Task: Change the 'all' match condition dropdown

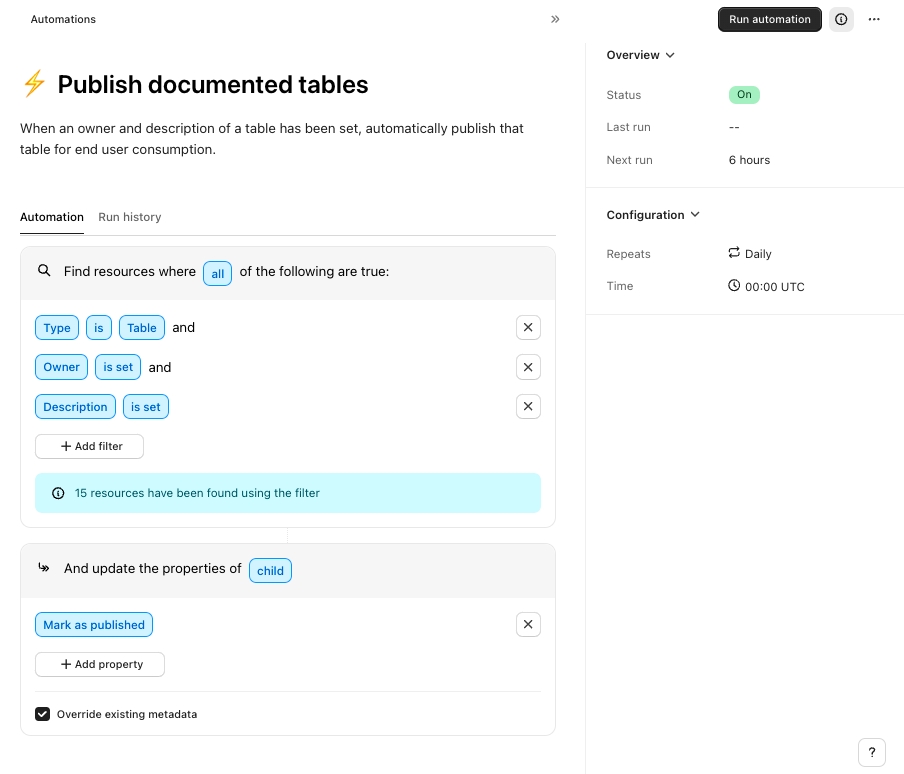Action: click(217, 273)
